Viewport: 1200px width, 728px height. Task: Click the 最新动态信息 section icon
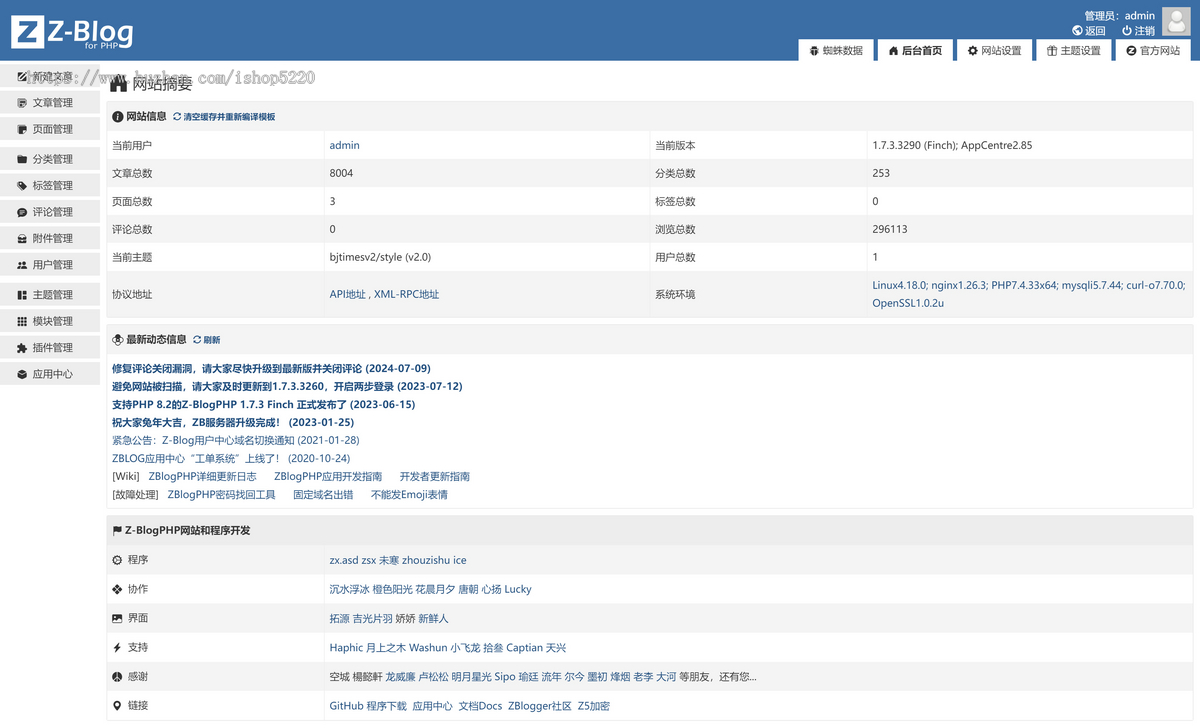click(x=118, y=340)
